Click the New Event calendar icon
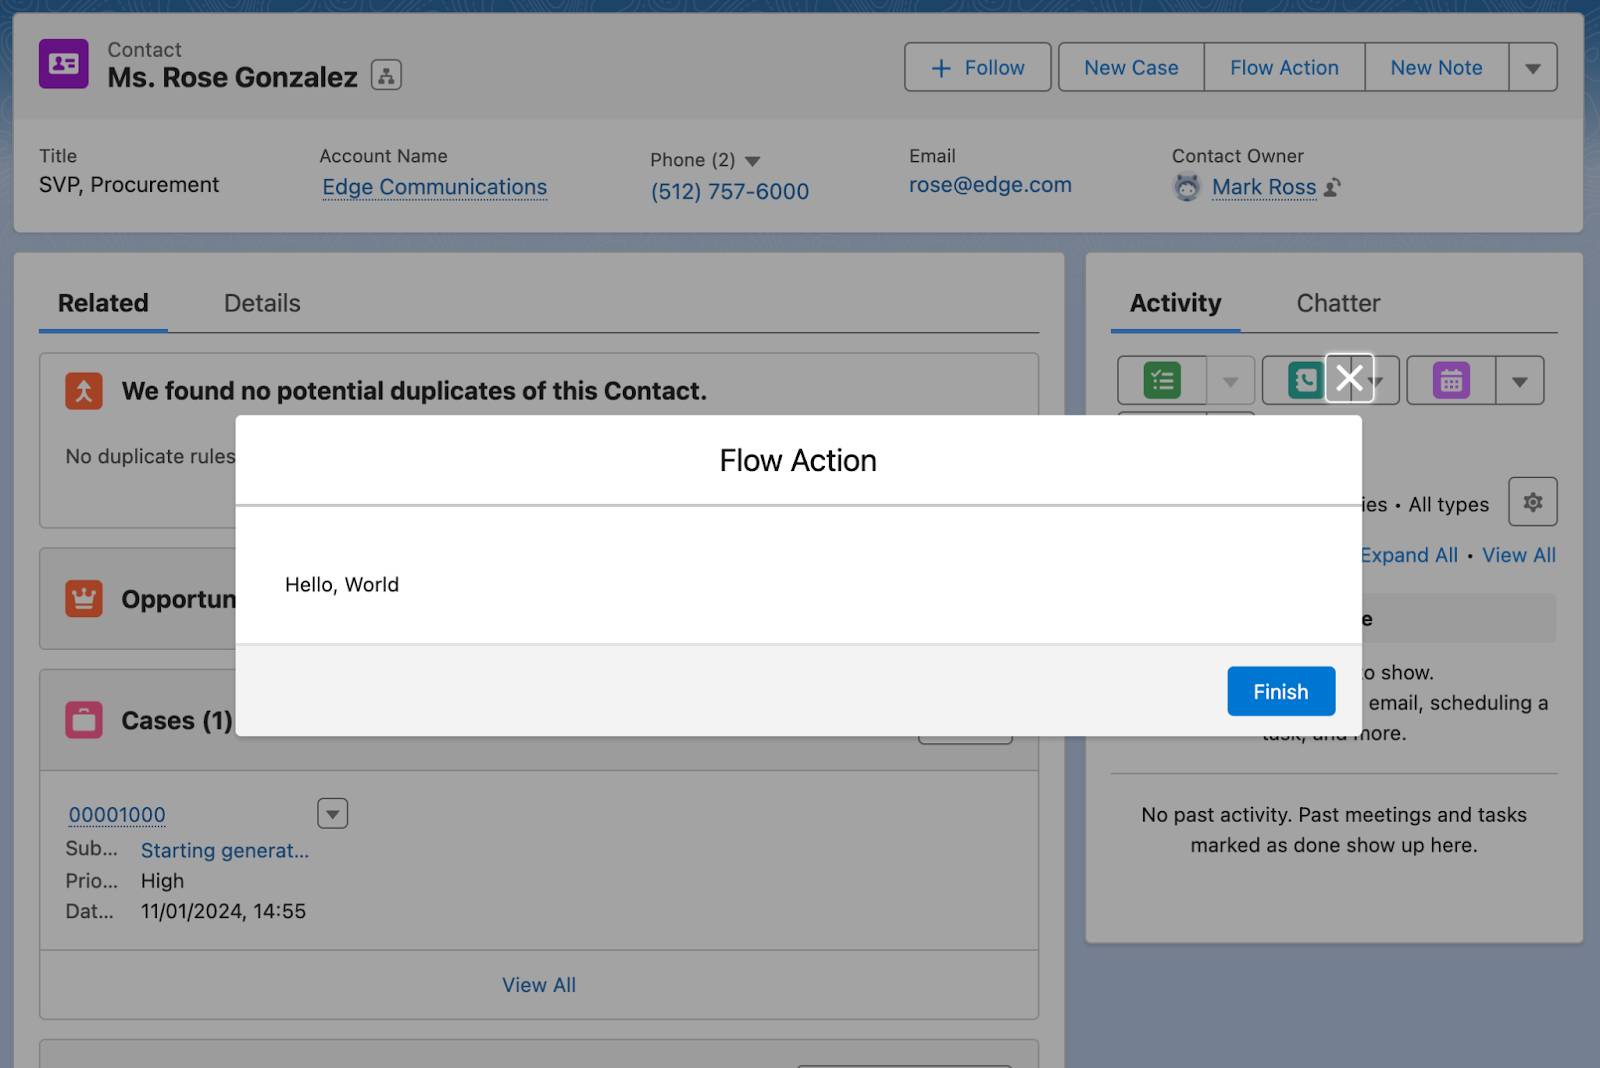 click(x=1451, y=380)
